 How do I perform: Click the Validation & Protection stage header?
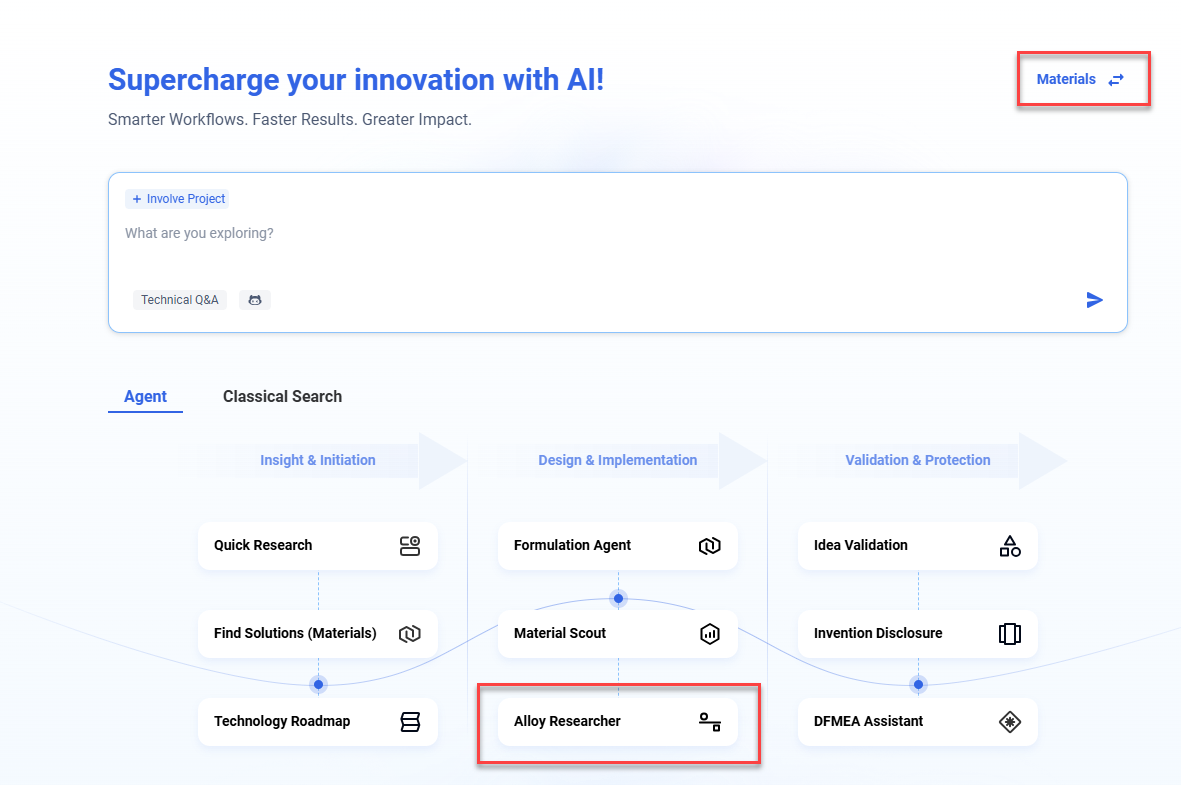point(917,461)
